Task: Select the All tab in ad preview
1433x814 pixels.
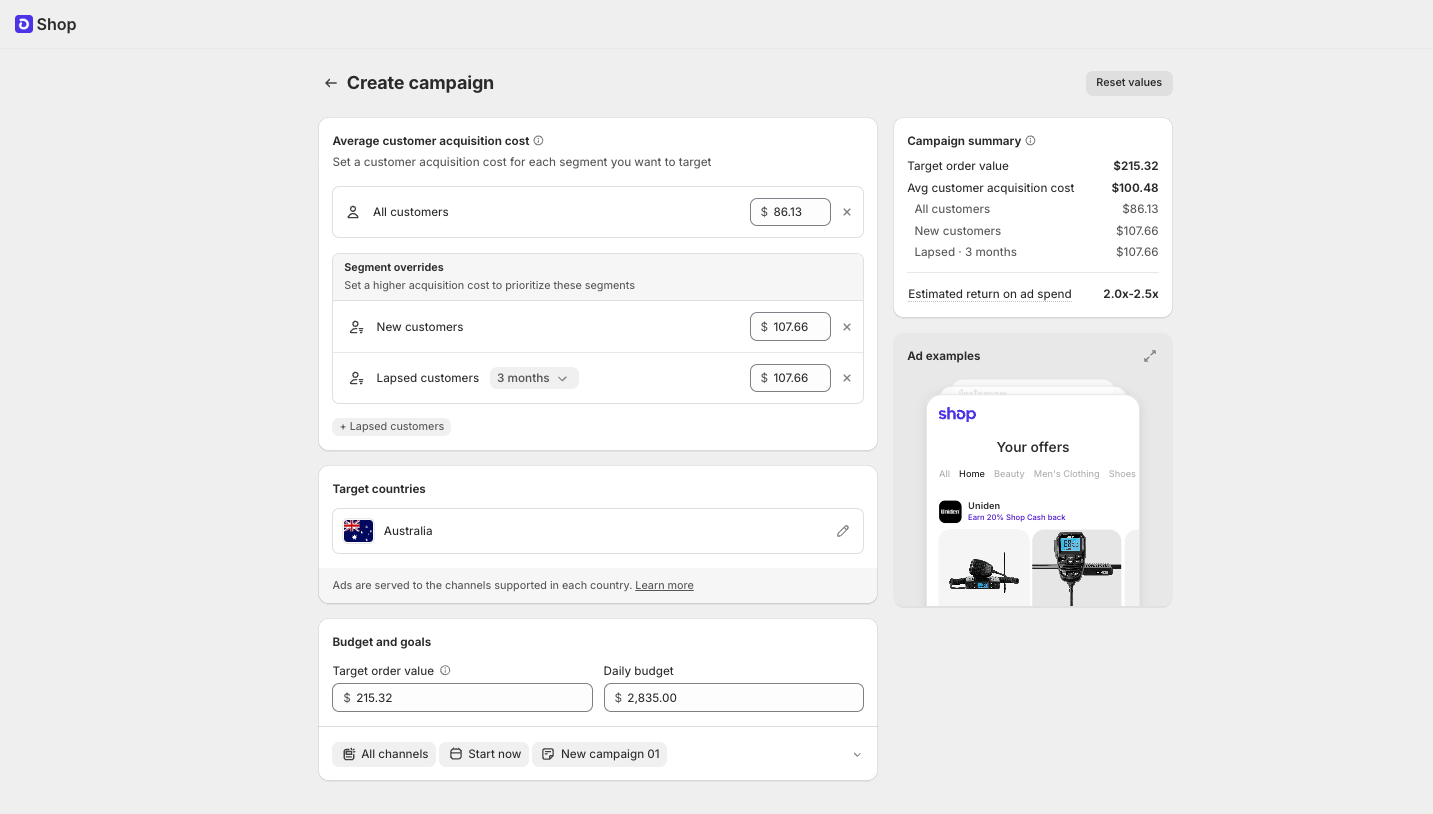Action: tap(944, 474)
